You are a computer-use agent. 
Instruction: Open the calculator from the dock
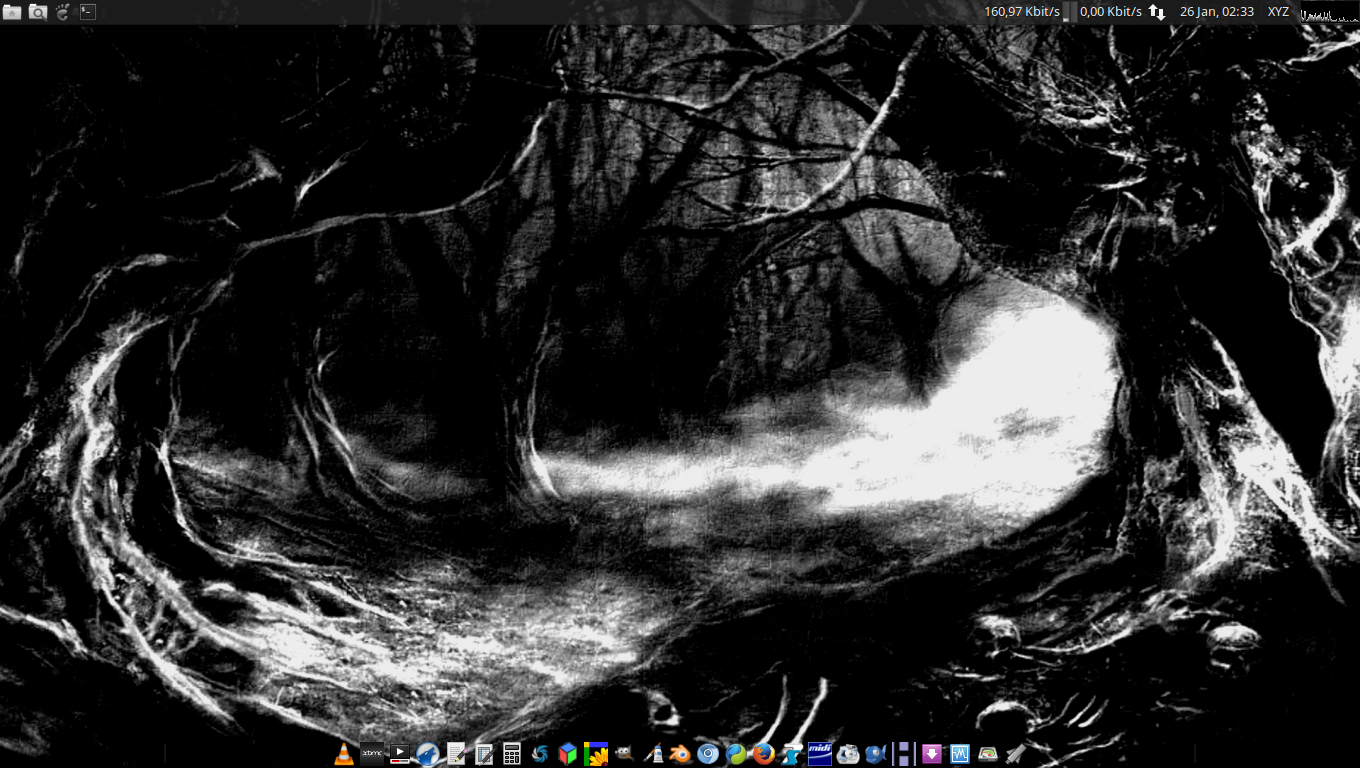coord(512,754)
